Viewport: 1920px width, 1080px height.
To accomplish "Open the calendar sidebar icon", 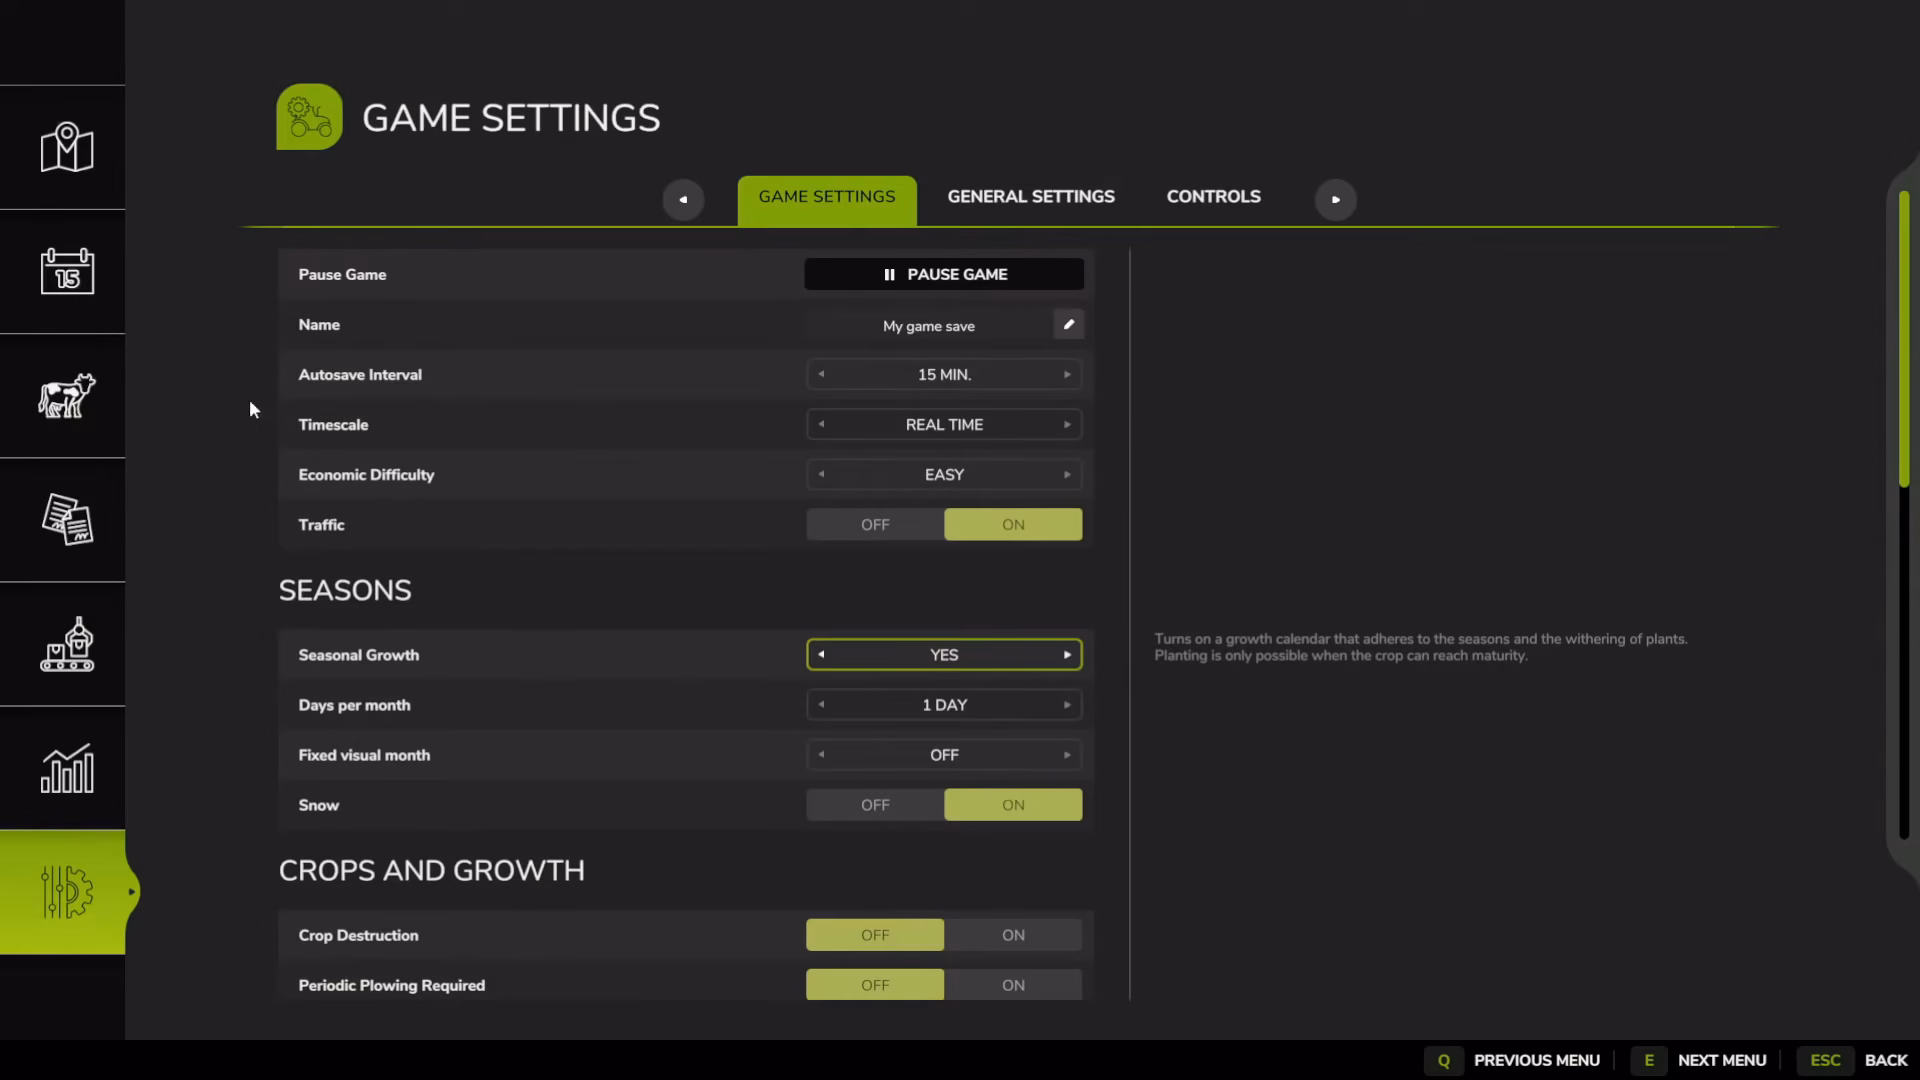I will 67,271.
